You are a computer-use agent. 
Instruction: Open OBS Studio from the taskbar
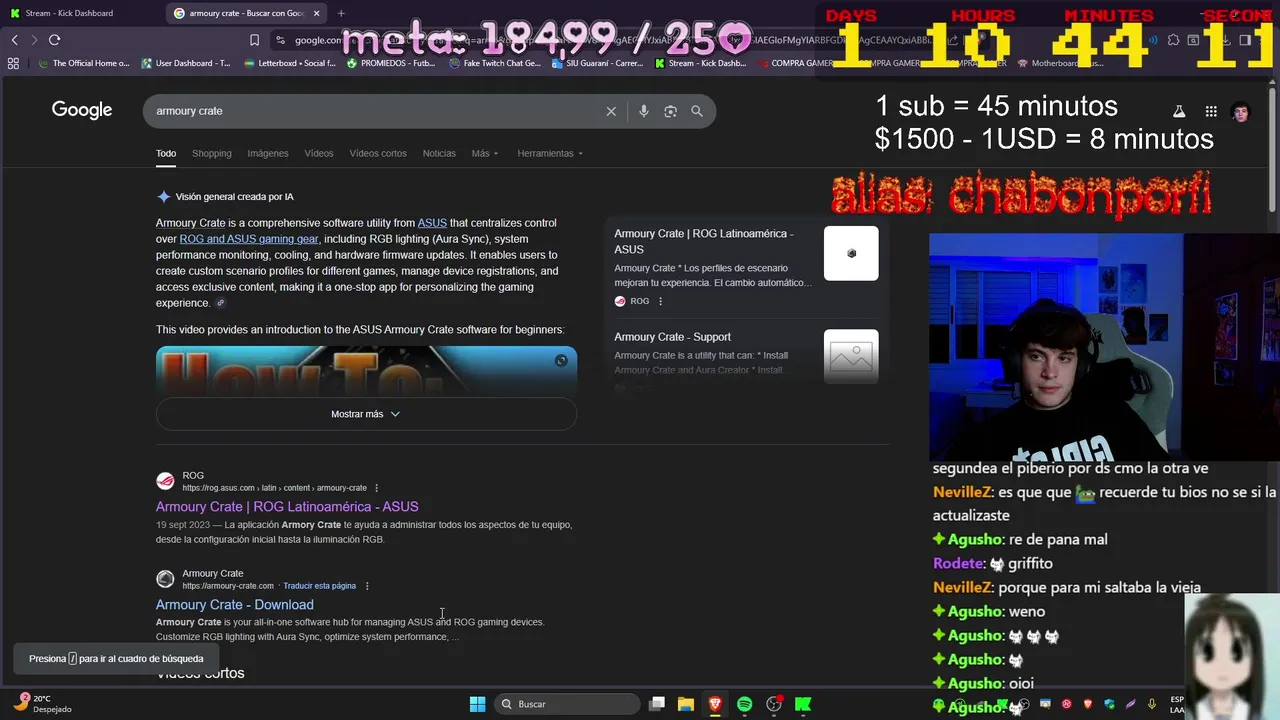(x=773, y=704)
